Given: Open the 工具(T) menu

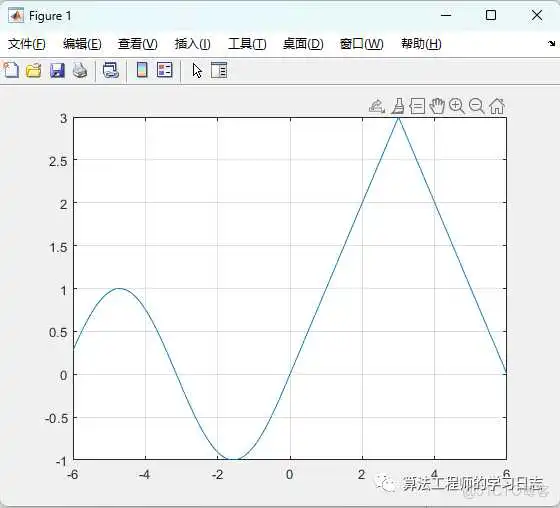Looking at the screenshot, I should point(247,44).
